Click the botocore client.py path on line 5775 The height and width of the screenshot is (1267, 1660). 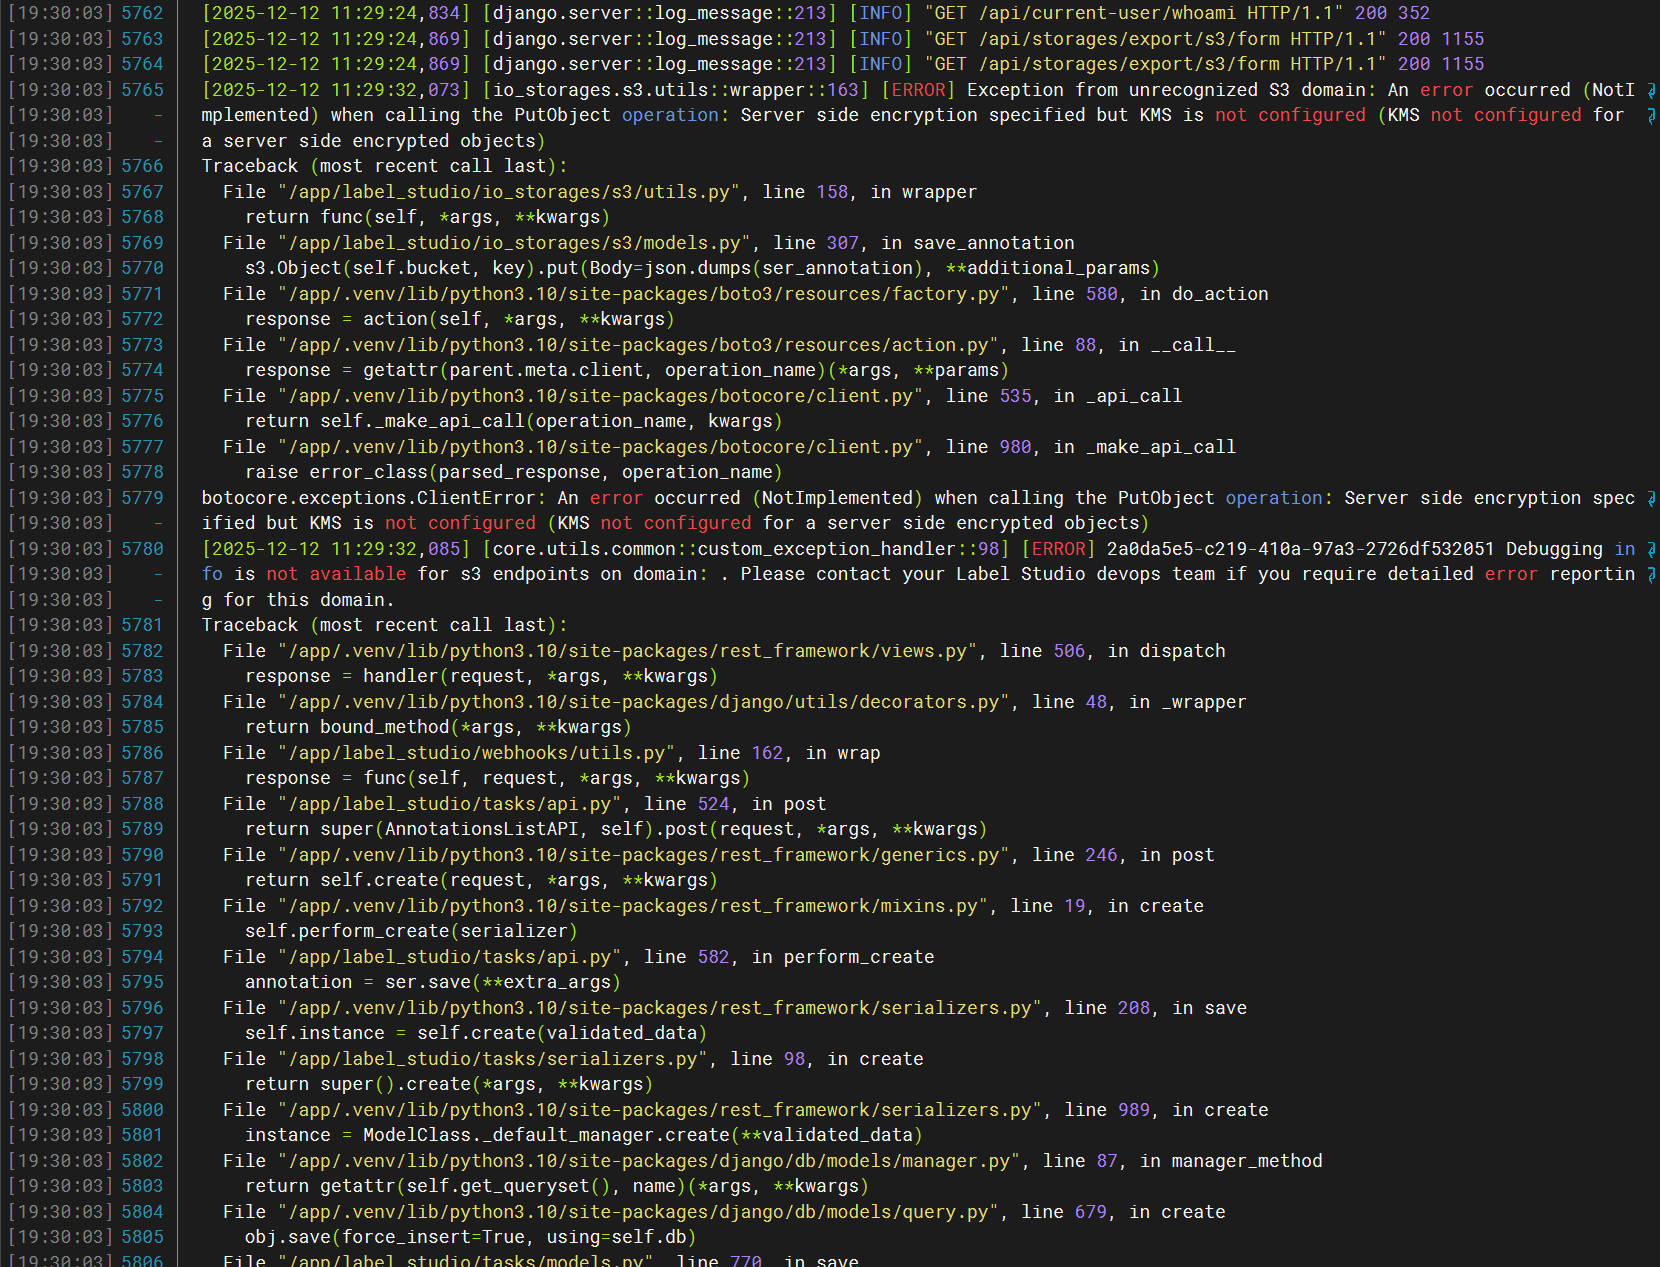pos(601,396)
